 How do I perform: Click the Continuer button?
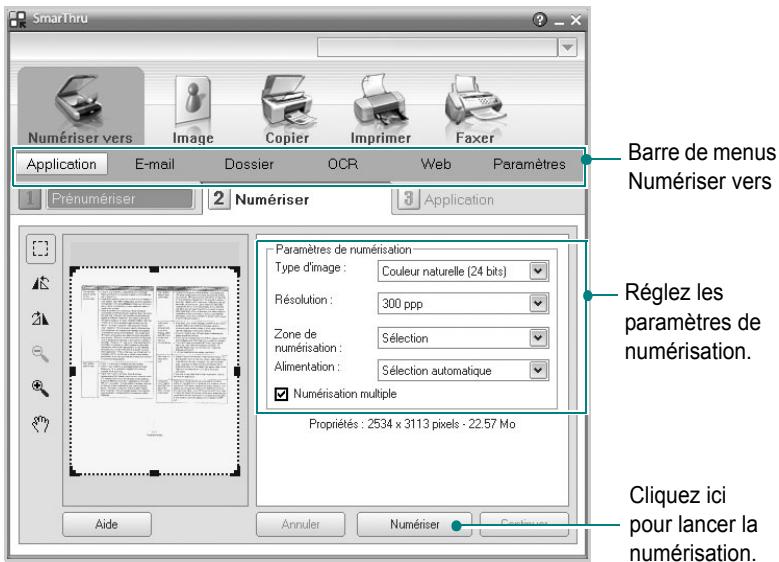524,524
